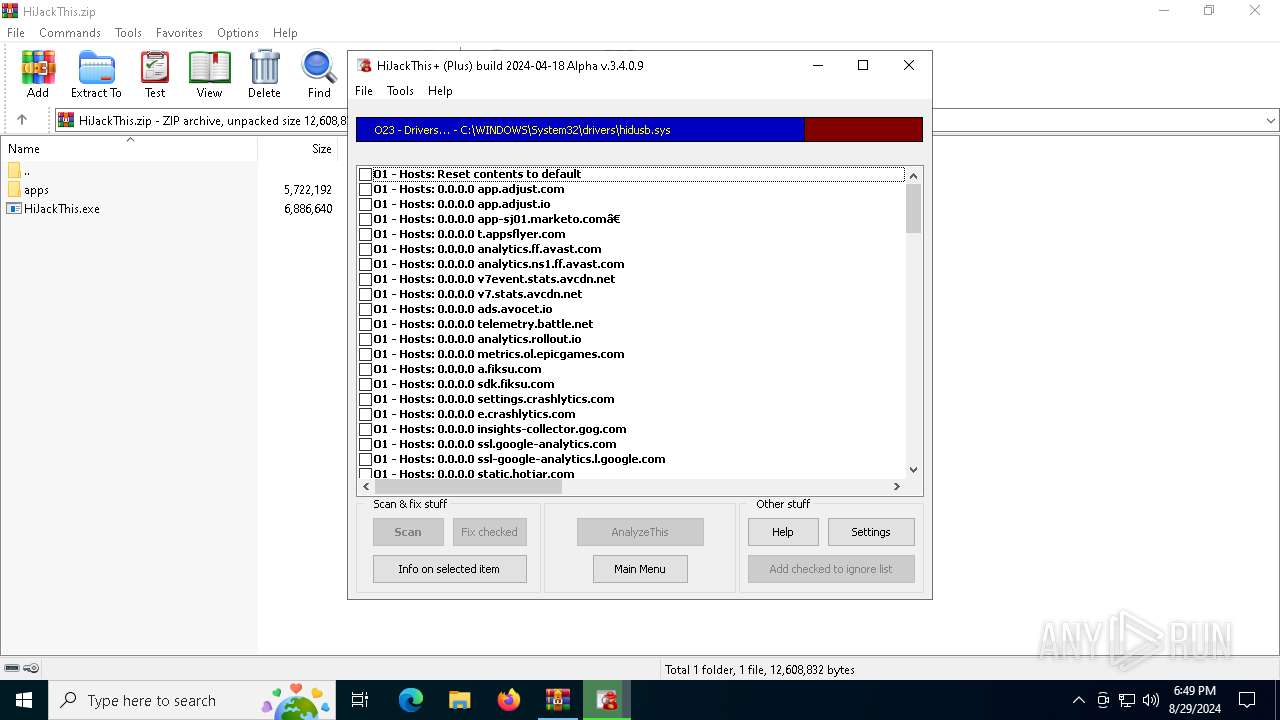This screenshot has width=1280, height=720.
Task: Check the analytics.ff.avast.com hosts entry
Action: tap(366, 249)
